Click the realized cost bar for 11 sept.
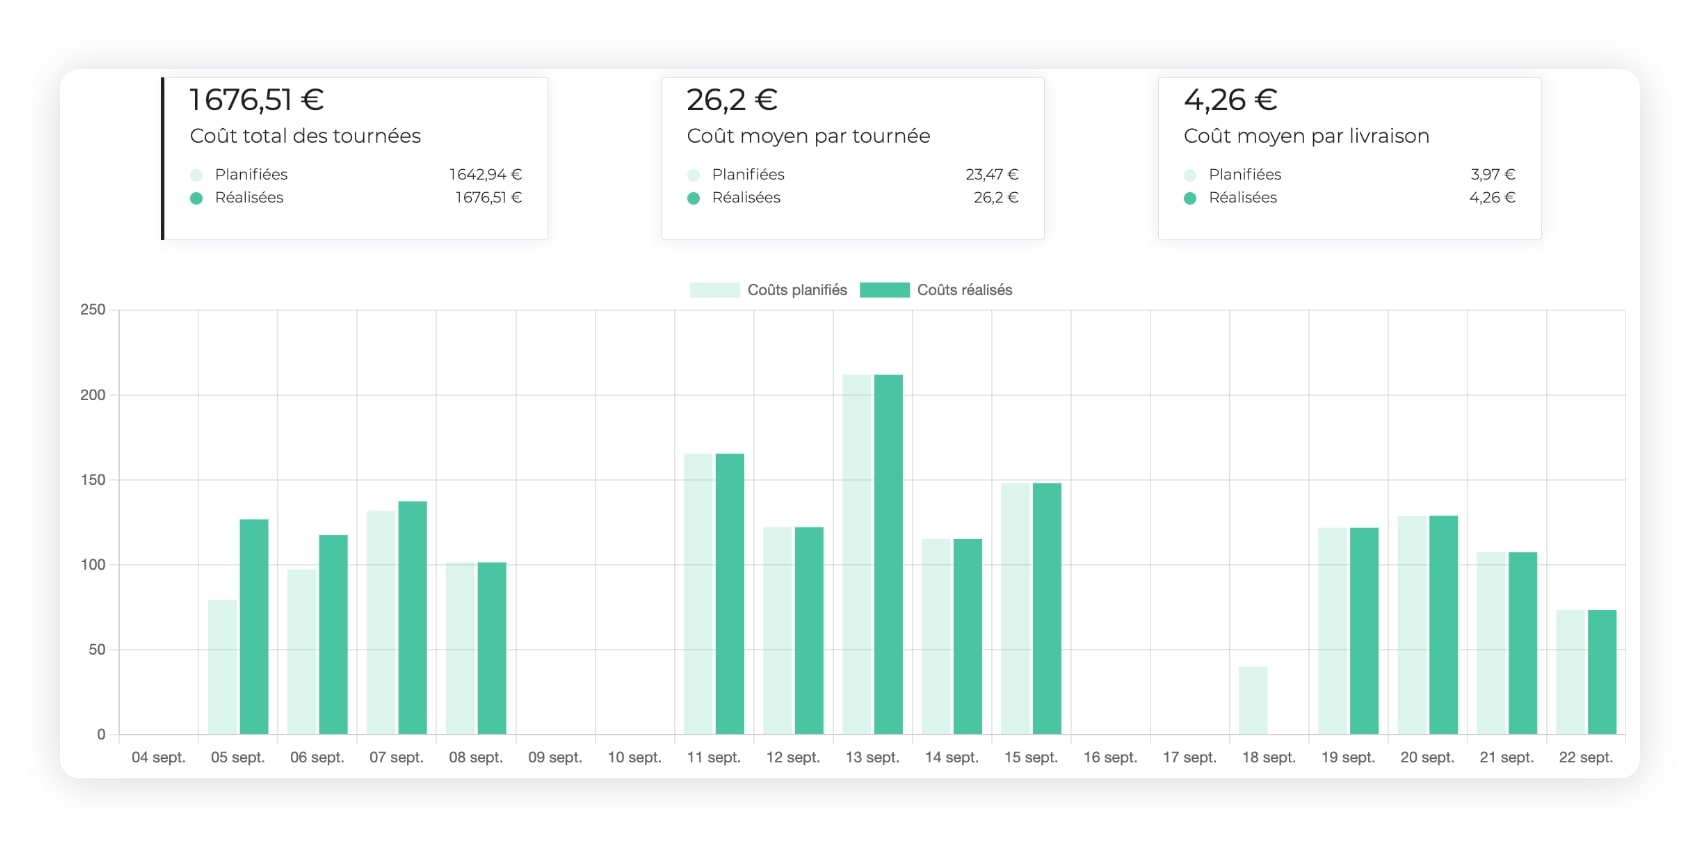Screen dimensions: 1700x848 point(730,594)
